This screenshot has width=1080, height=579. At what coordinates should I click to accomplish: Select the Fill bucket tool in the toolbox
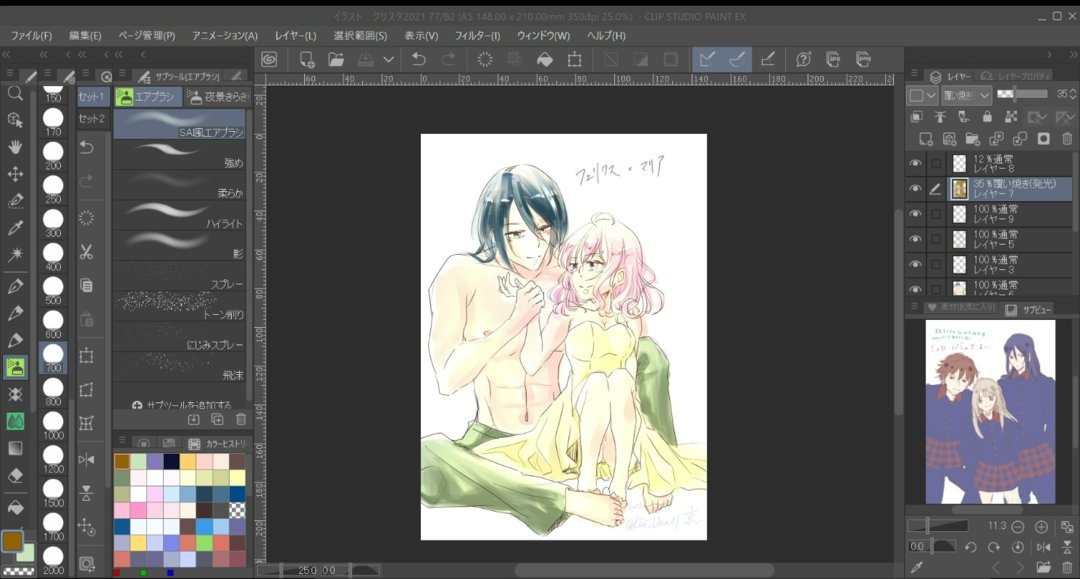click(x=14, y=507)
